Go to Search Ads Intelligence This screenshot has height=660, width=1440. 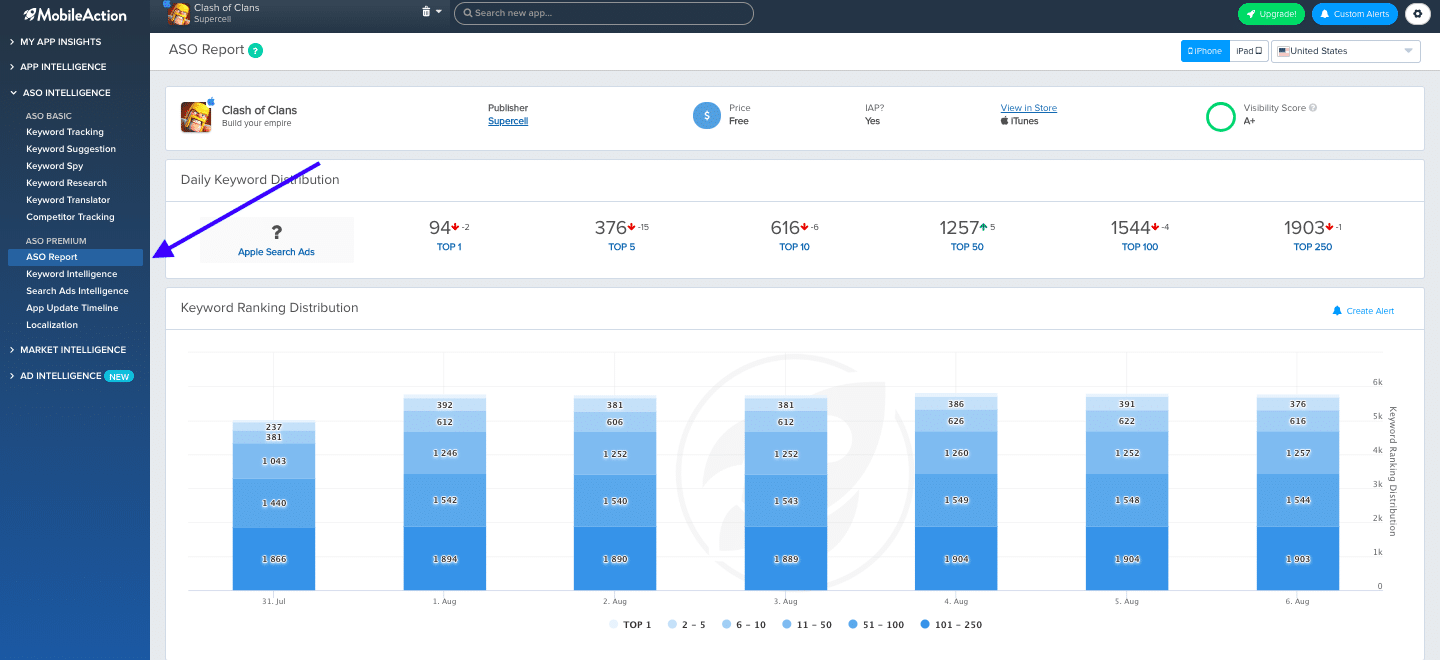tap(77, 291)
